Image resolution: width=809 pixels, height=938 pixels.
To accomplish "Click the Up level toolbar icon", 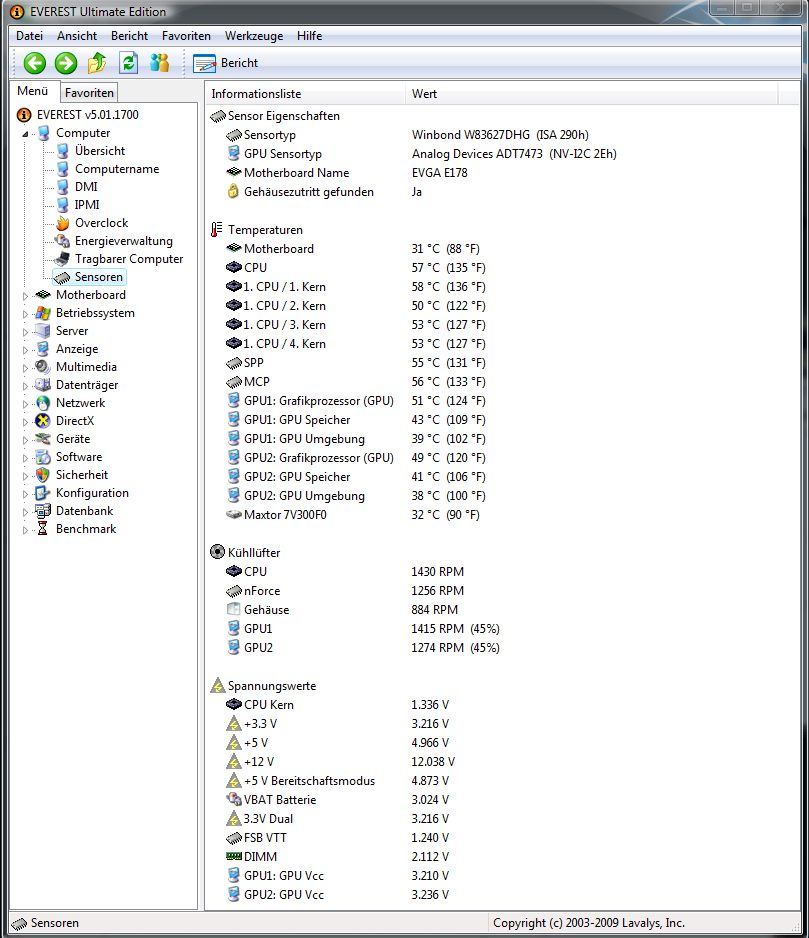I will [97, 63].
